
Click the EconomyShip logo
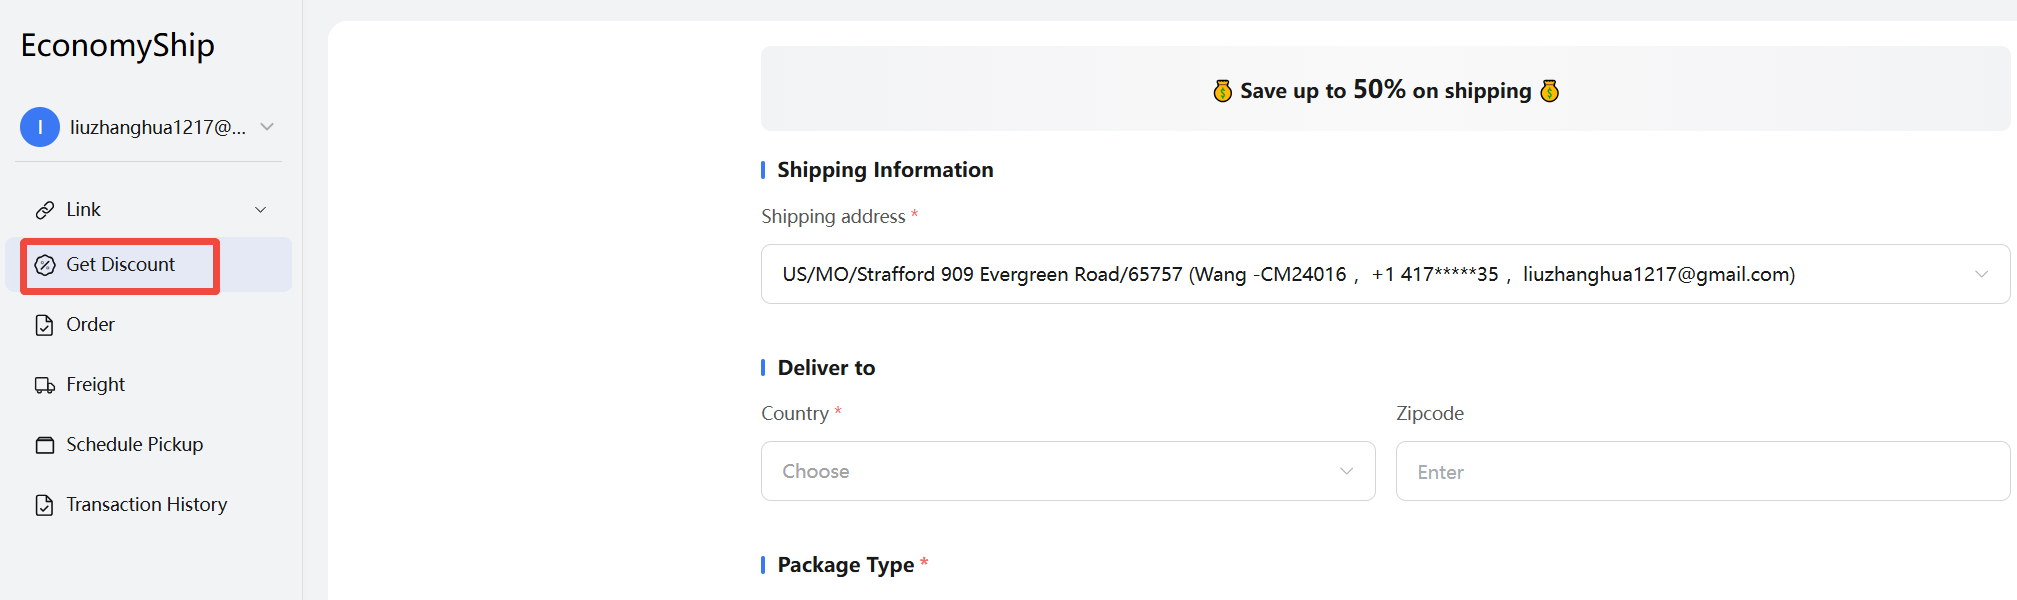pos(117,46)
